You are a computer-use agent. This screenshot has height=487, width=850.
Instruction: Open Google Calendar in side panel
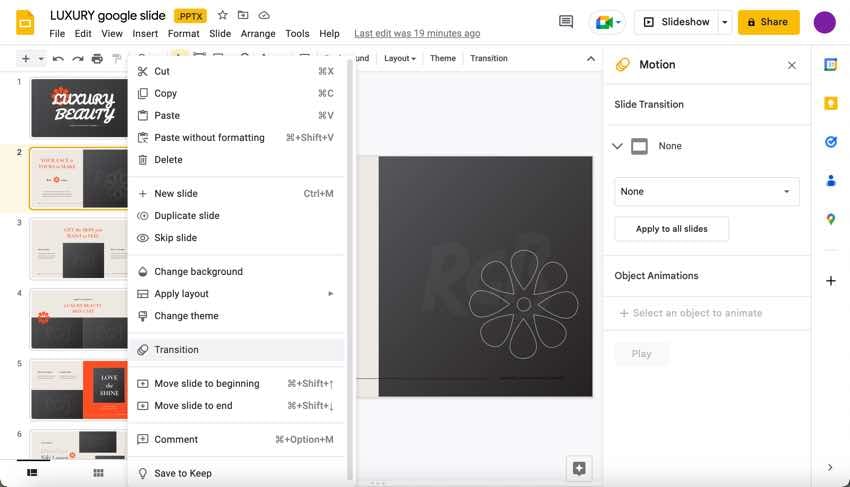tap(830, 65)
